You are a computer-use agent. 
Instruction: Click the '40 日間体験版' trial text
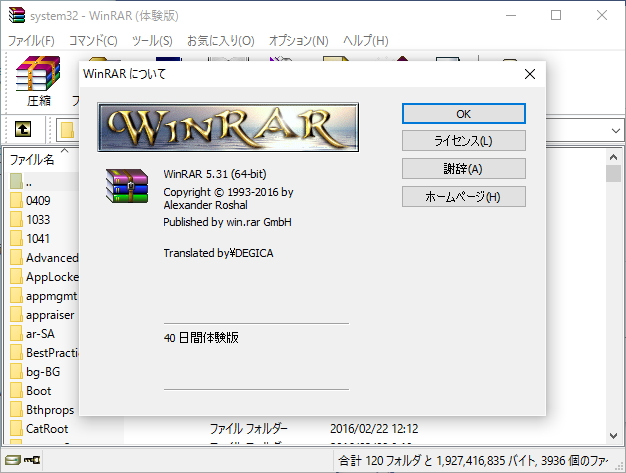pos(201,338)
